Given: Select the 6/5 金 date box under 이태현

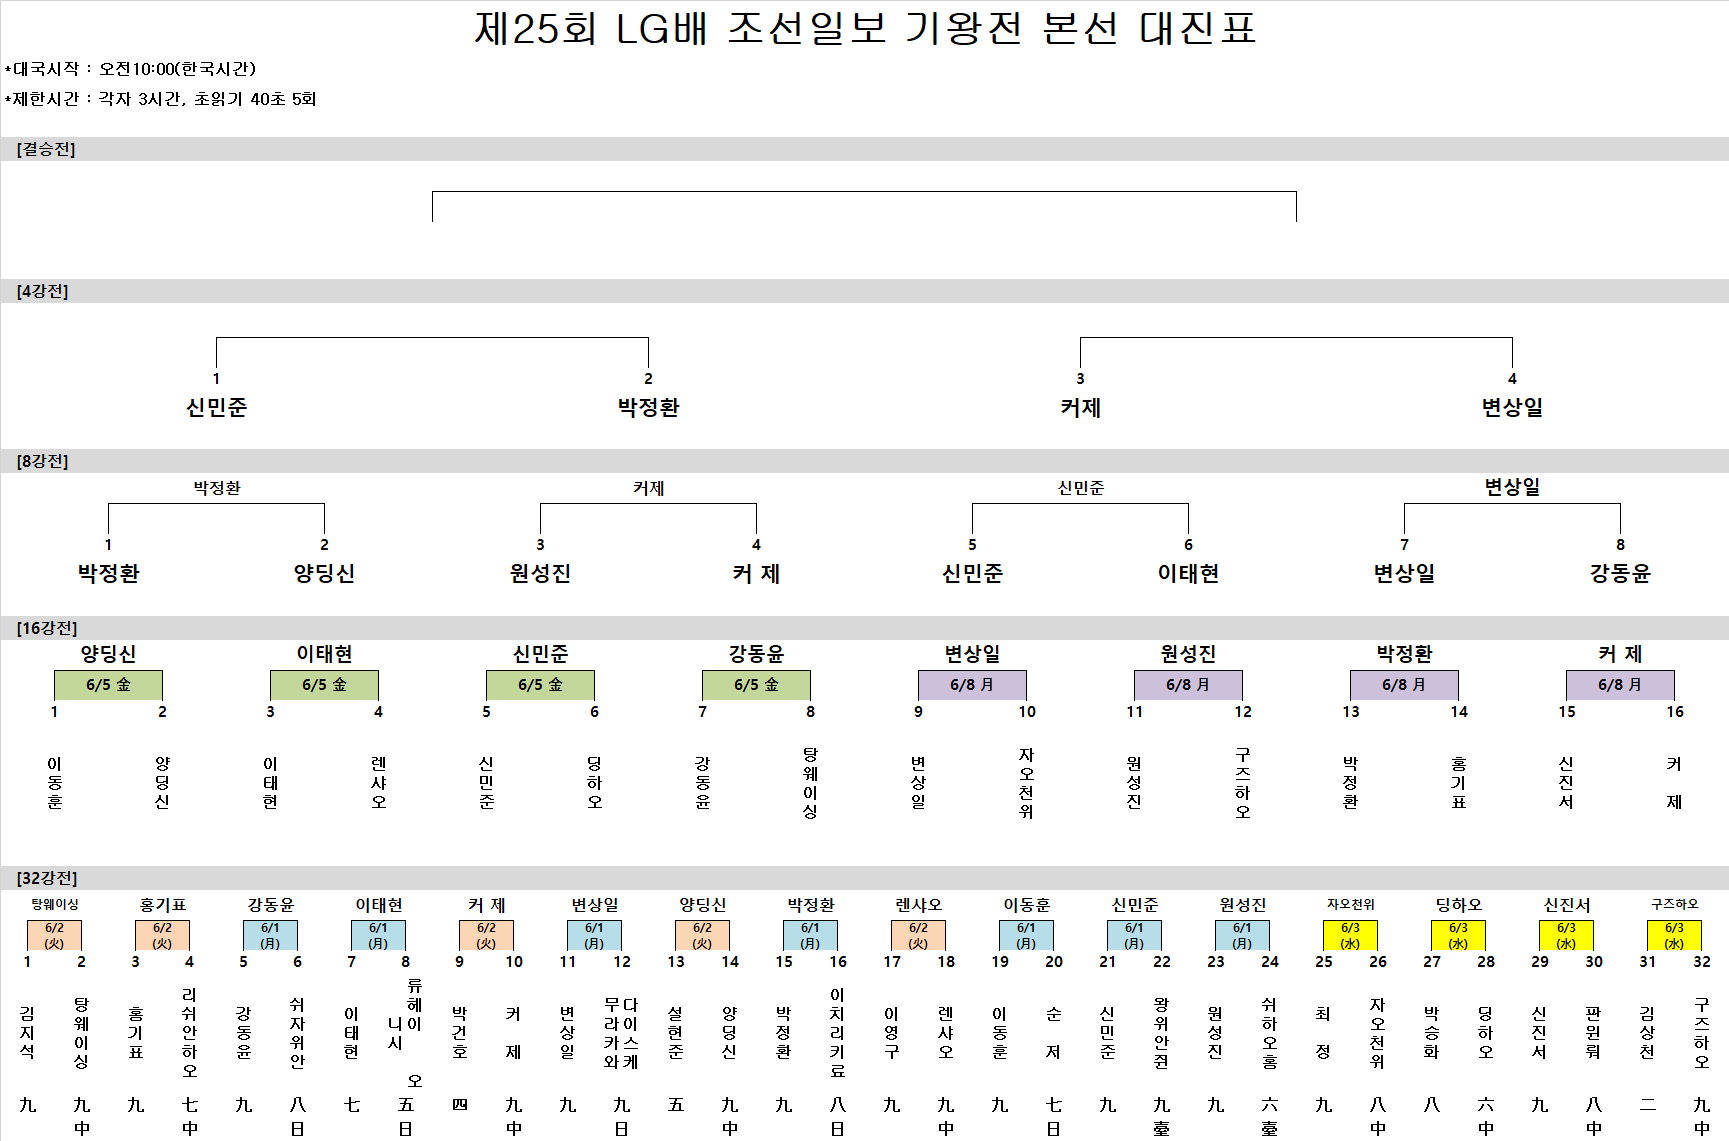Looking at the screenshot, I should tap(324, 685).
